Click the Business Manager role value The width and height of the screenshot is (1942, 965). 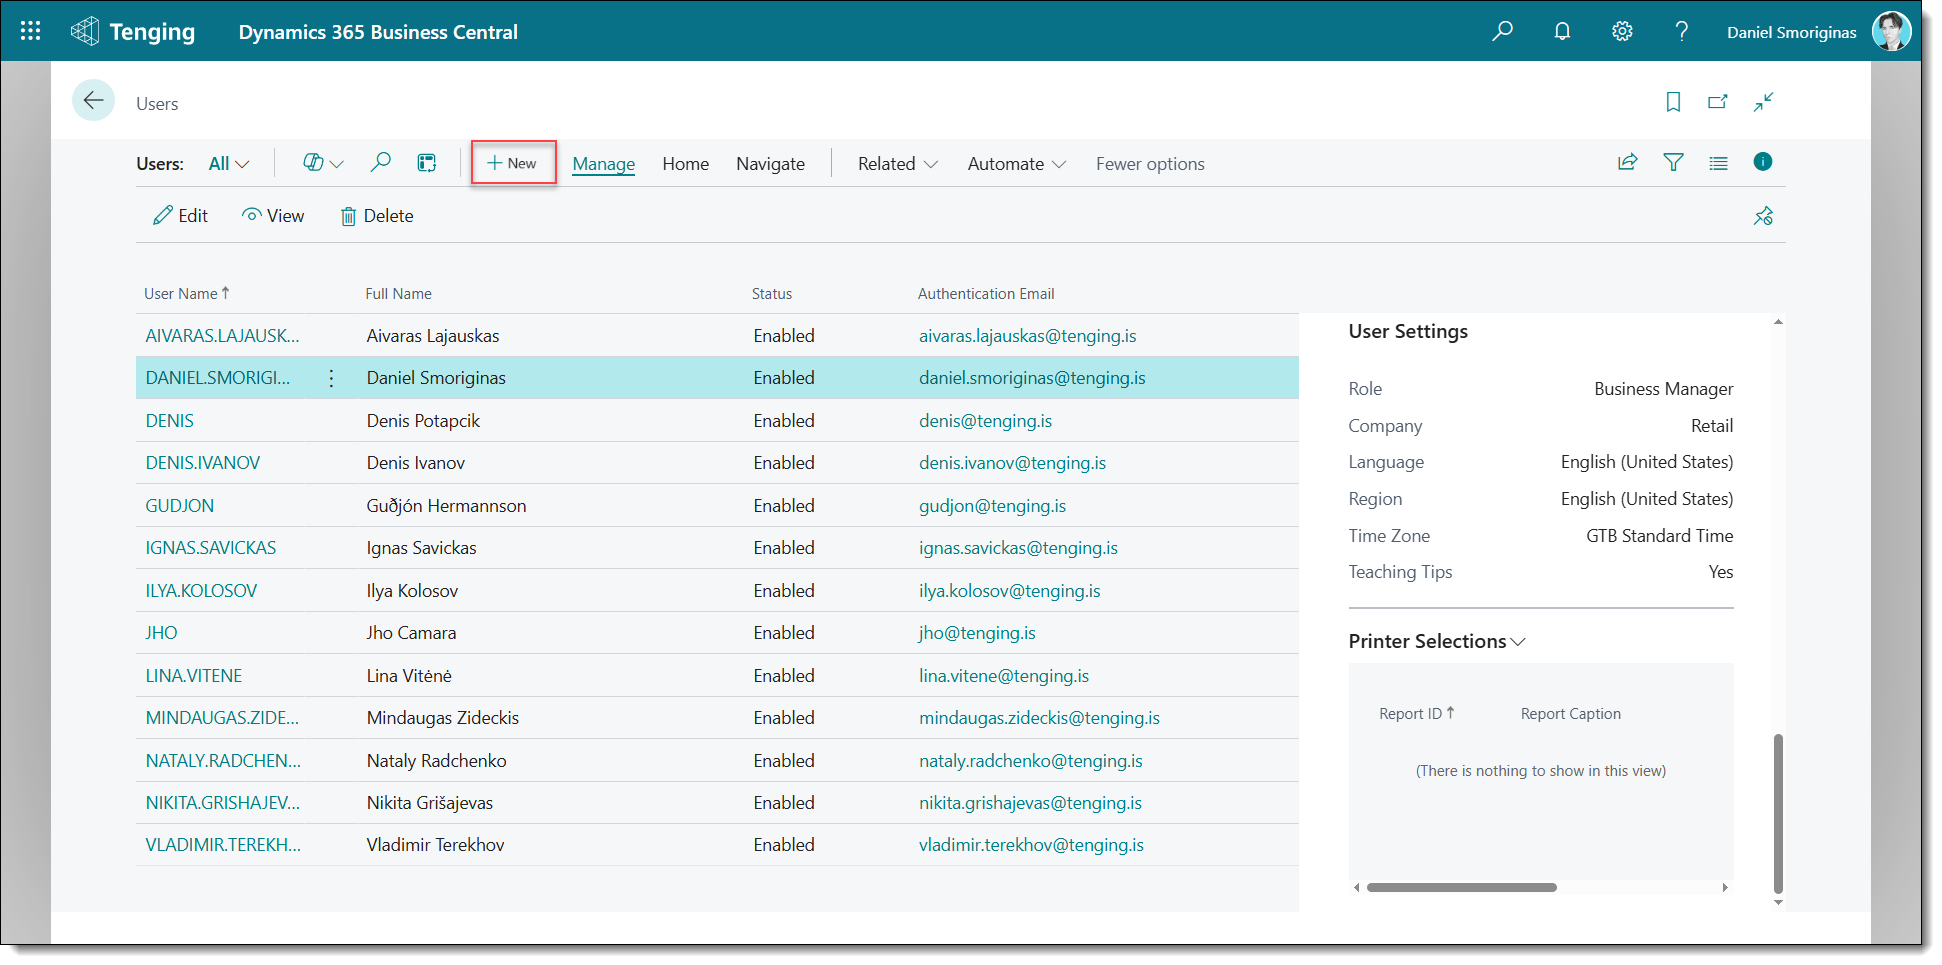(1664, 389)
